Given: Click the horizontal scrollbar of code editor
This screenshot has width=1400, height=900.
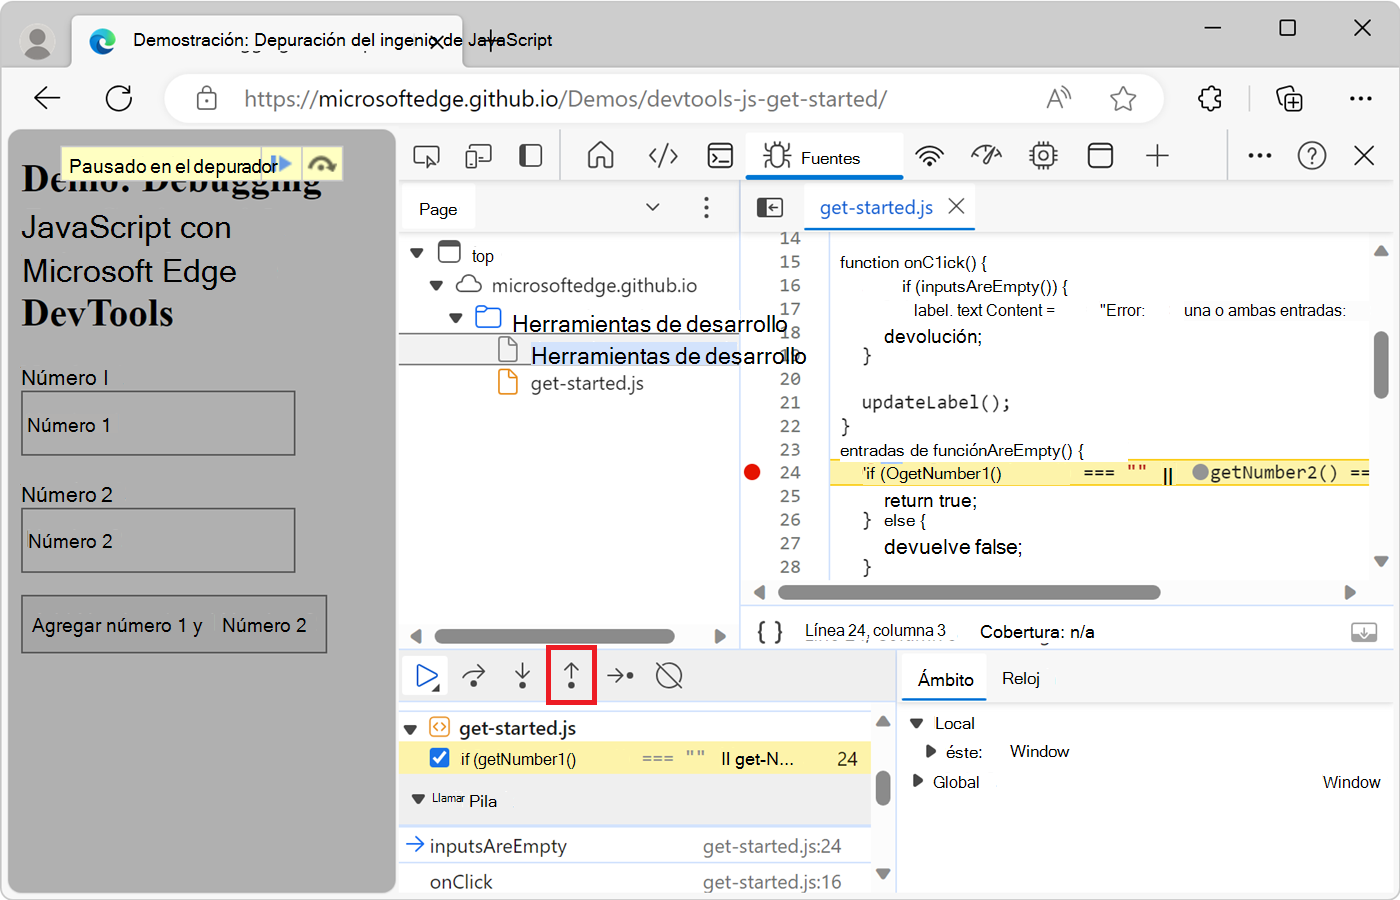Looking at the screenshot, I should point(968,592).
